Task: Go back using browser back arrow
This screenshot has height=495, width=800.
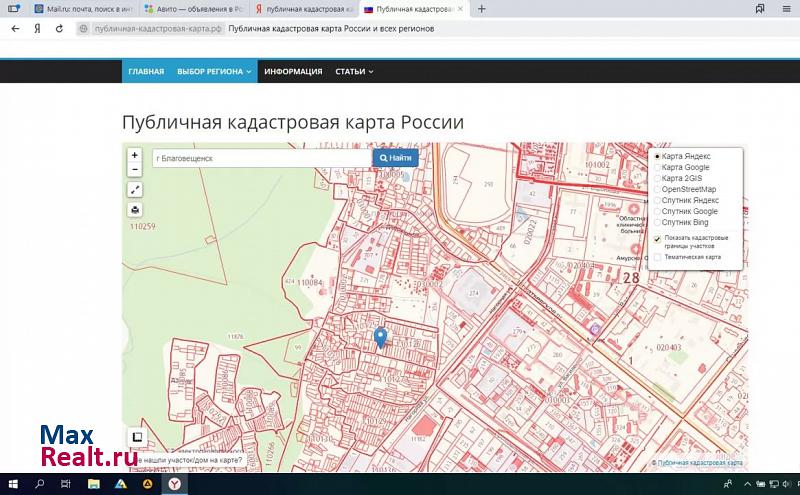Action: coord(14,29)
